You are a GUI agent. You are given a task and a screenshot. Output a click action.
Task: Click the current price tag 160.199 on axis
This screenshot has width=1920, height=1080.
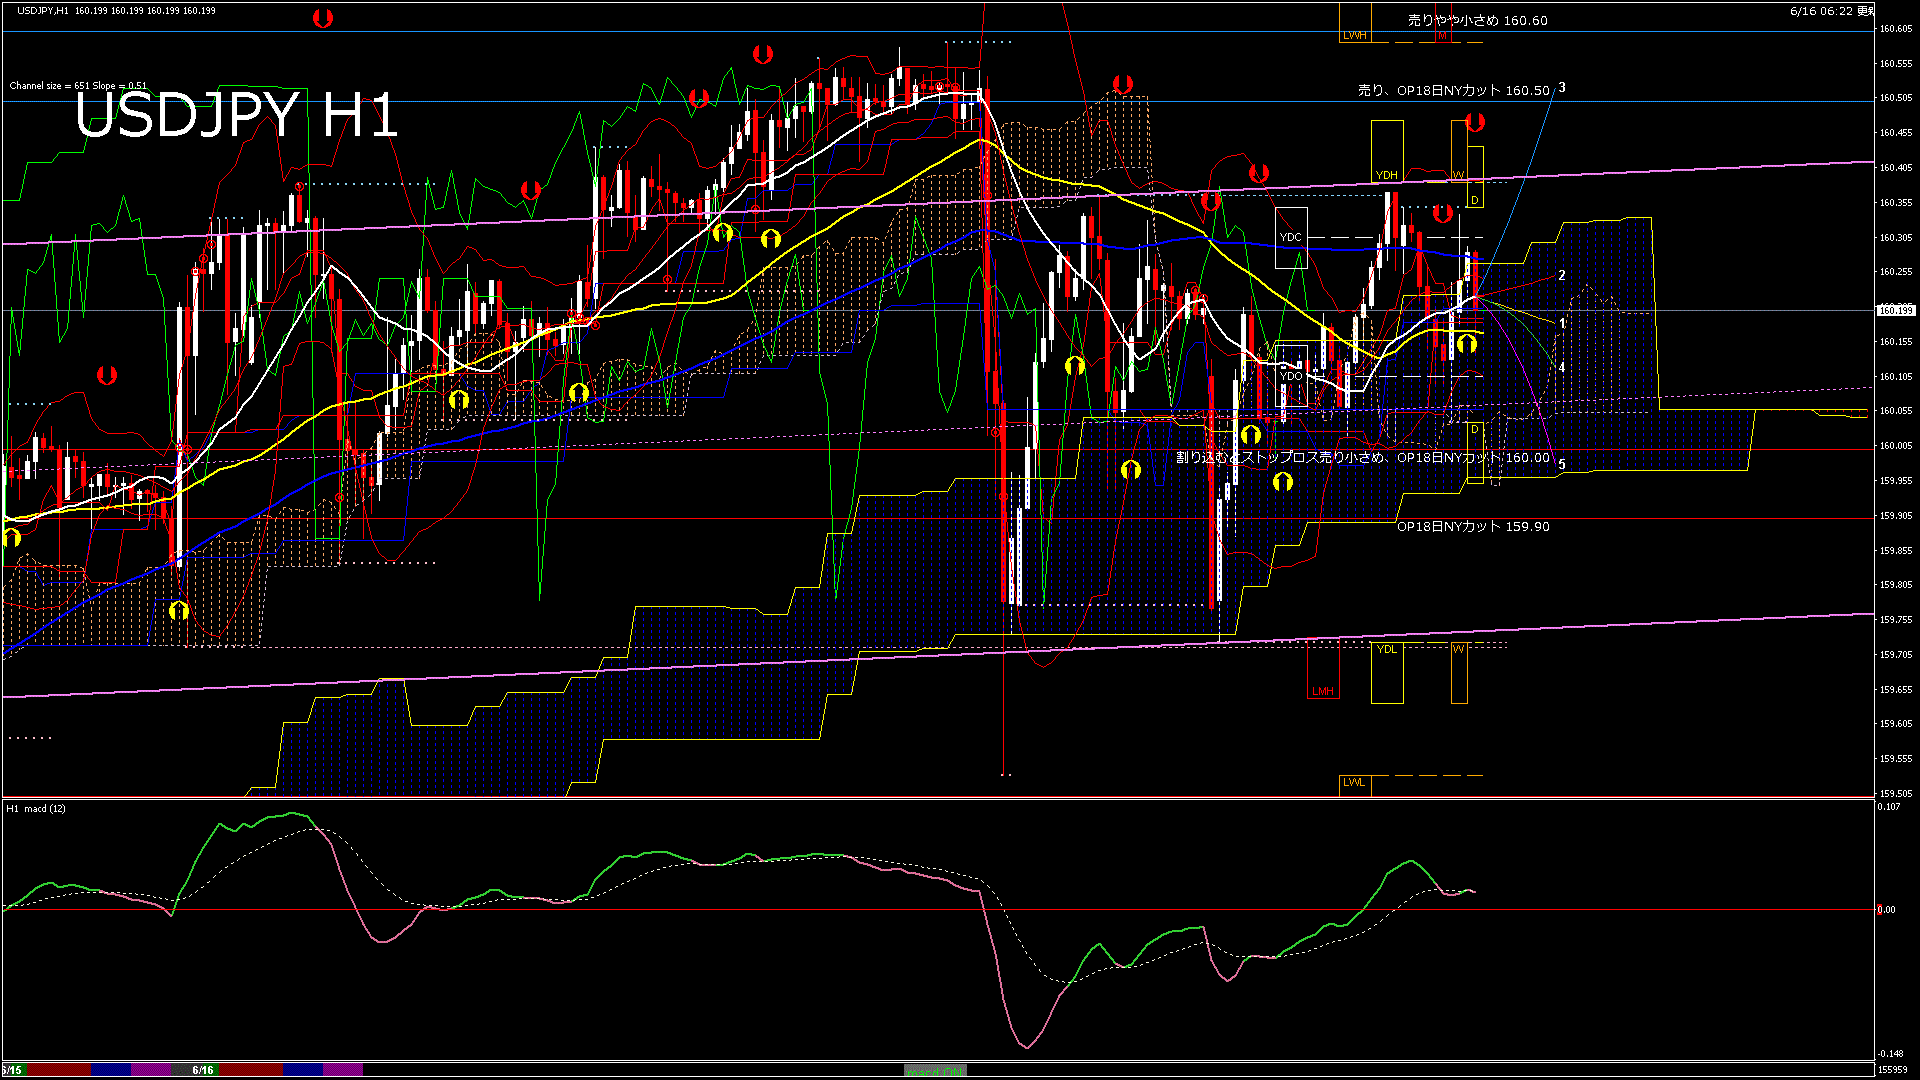pos(1896,310)
